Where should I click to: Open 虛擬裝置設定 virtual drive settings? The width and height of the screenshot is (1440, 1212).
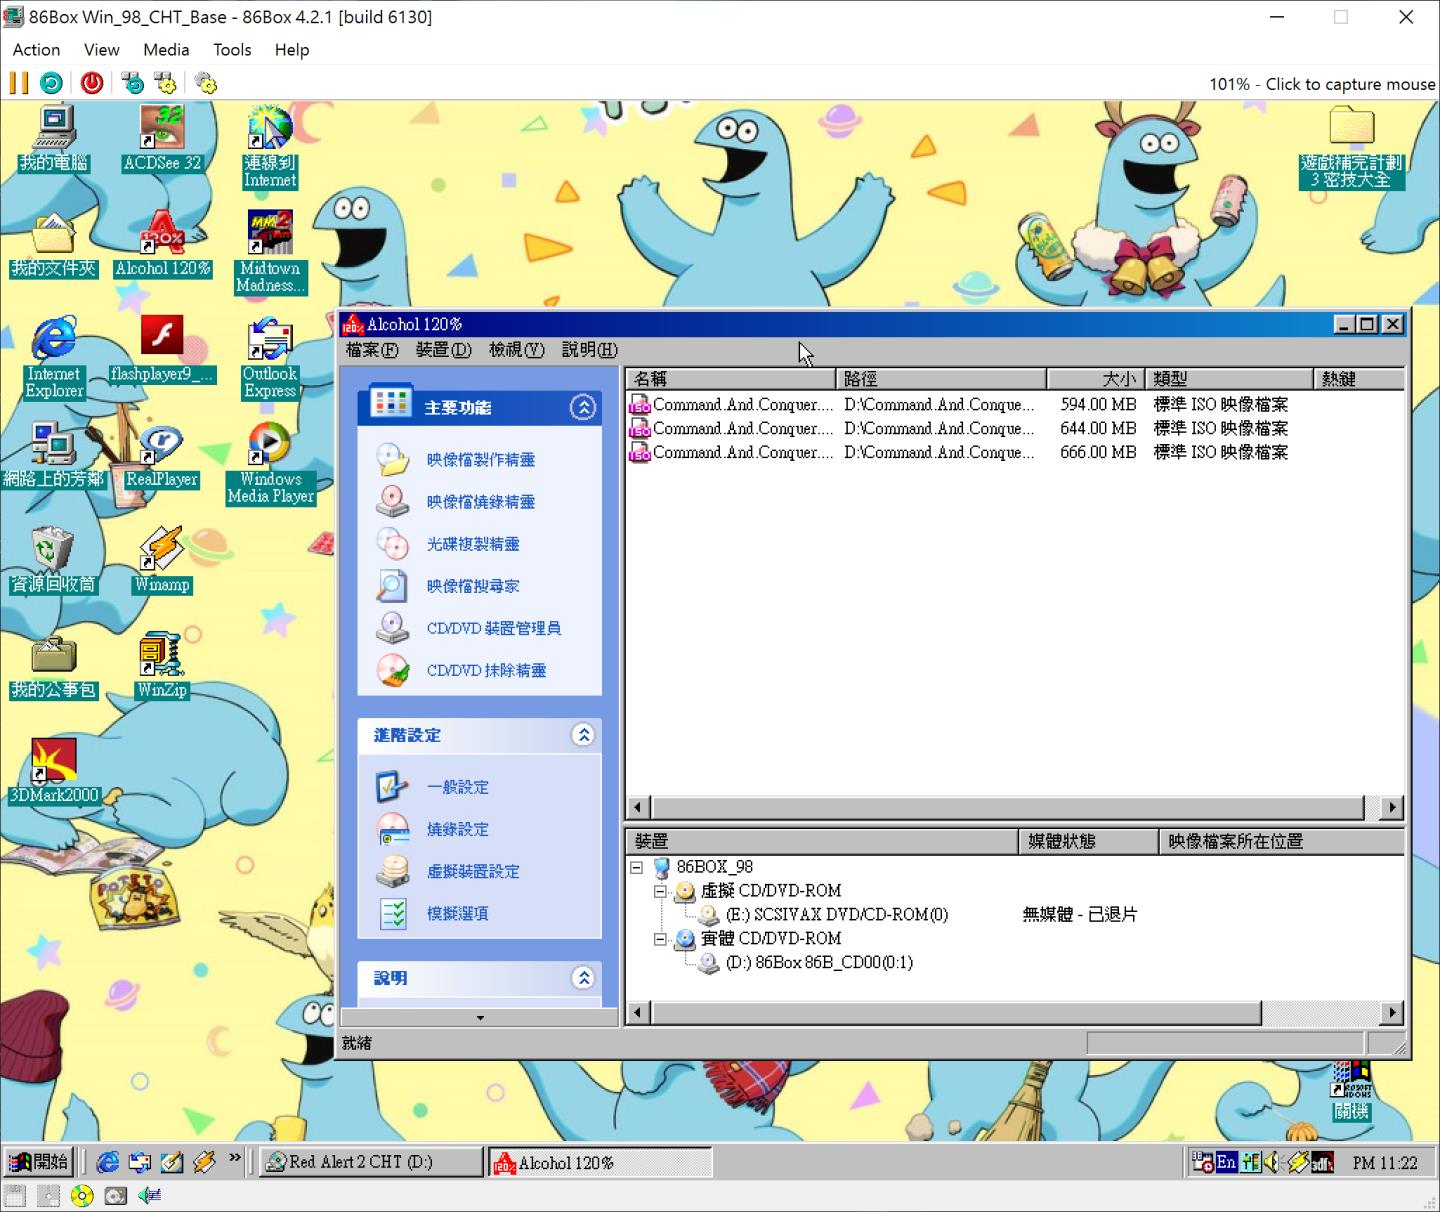pyautogui.click(x=473, y=871)
